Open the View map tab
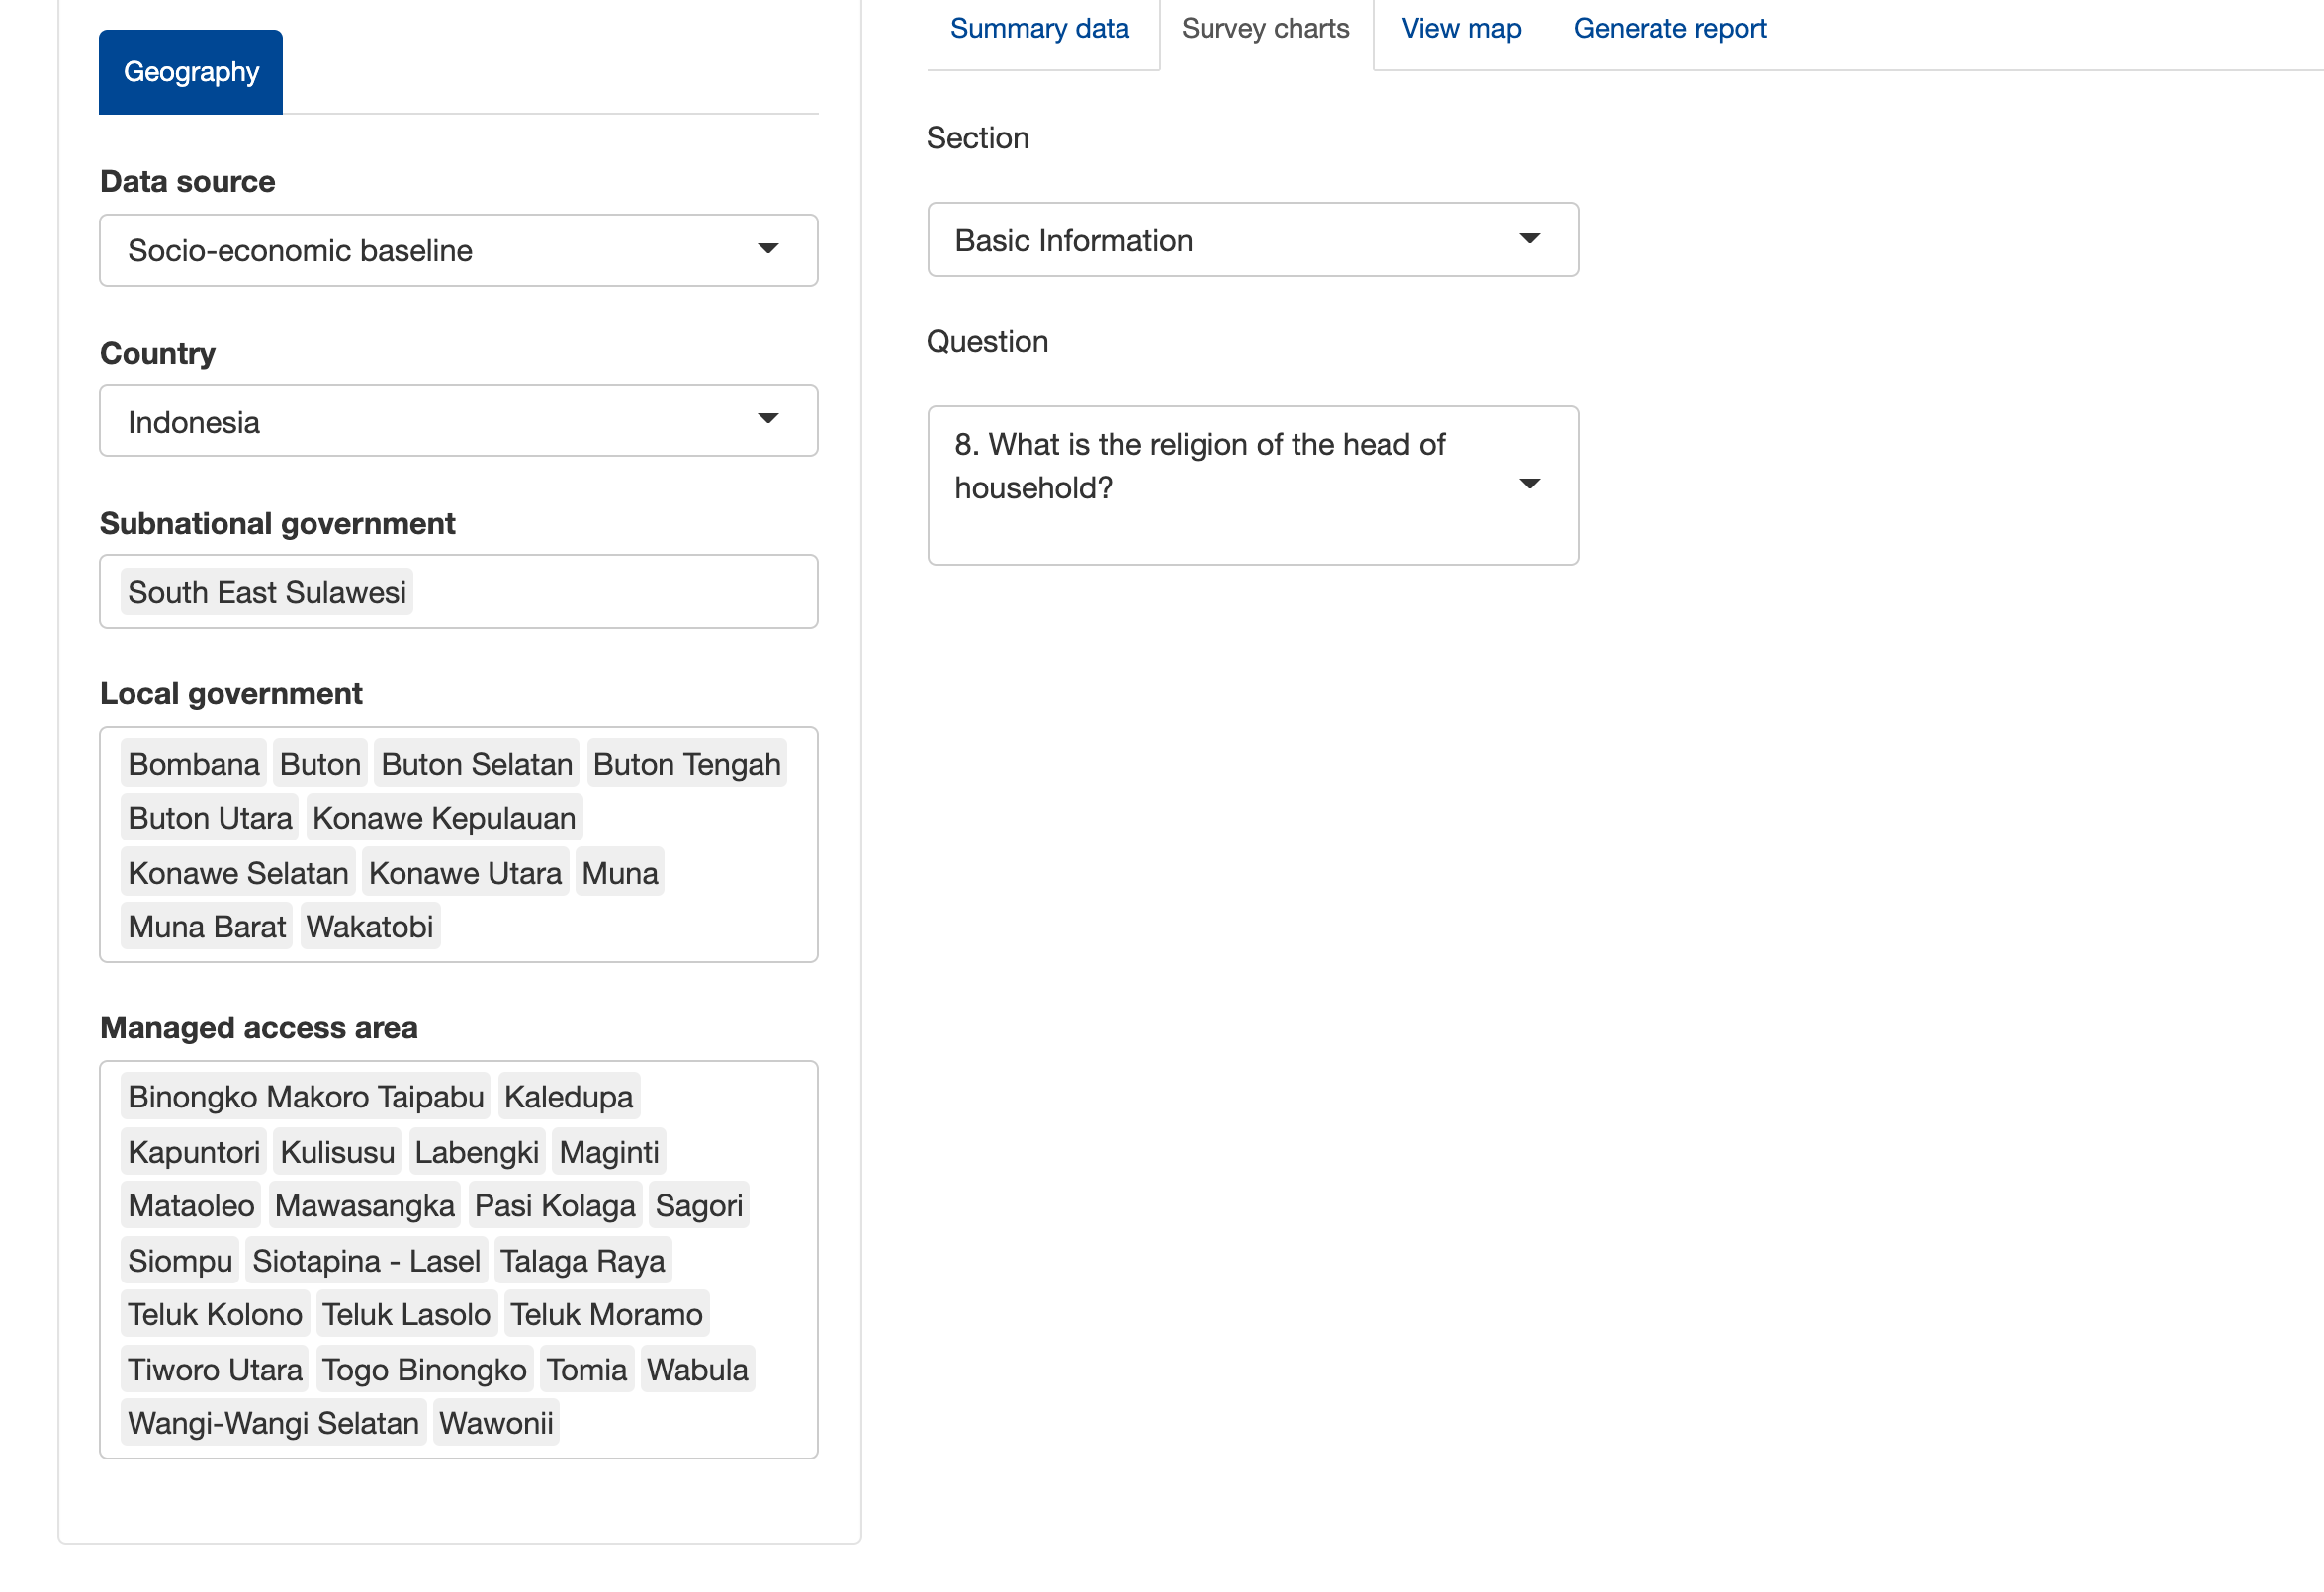The image size is (2324, 1592). [x=1460, y=28]
